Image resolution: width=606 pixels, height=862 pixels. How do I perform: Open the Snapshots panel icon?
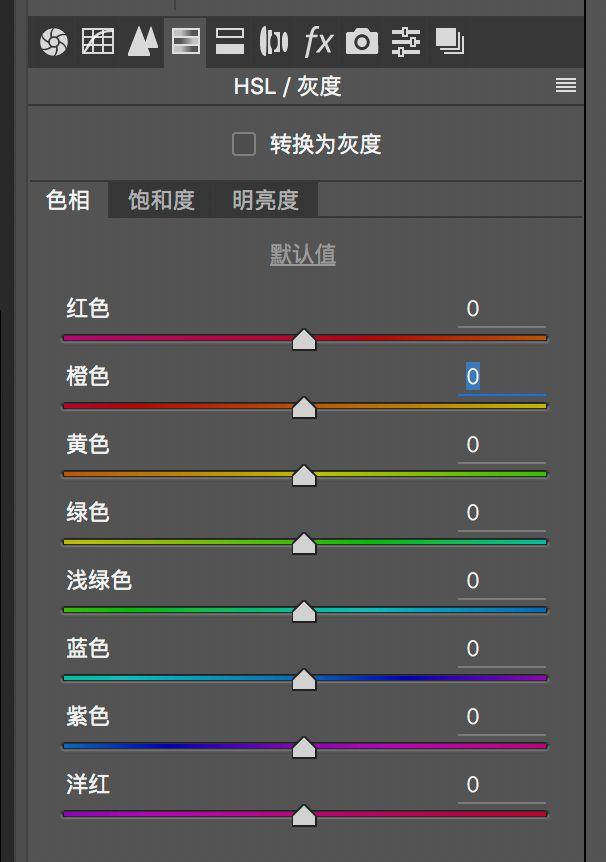coord(450,42)
